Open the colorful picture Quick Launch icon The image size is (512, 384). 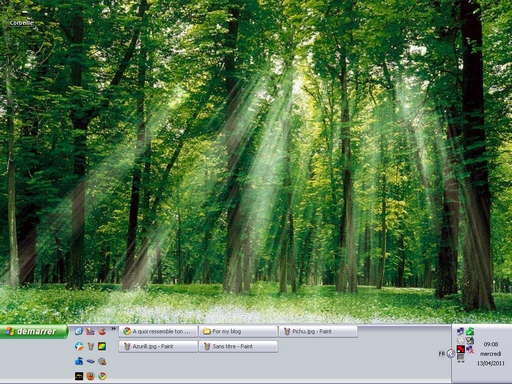tap(91, 331)
